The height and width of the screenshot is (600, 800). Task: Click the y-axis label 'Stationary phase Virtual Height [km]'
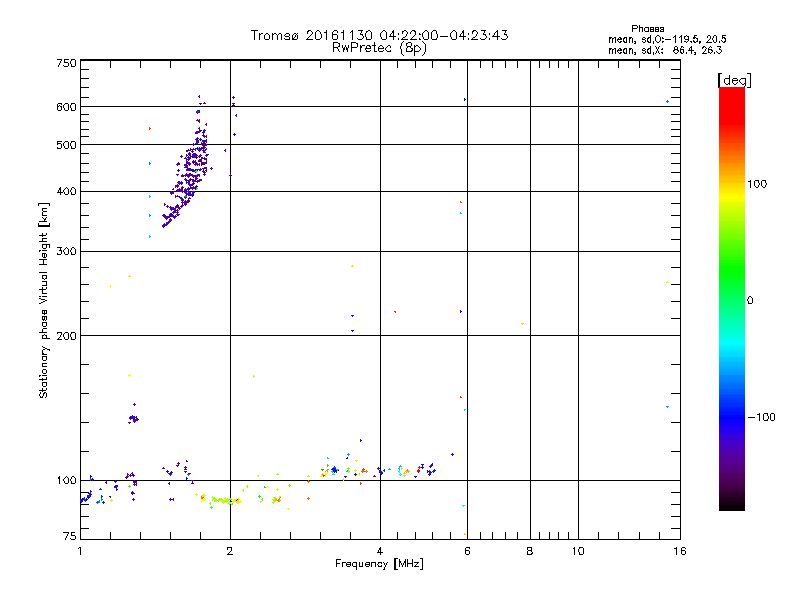tap(43, 300)
